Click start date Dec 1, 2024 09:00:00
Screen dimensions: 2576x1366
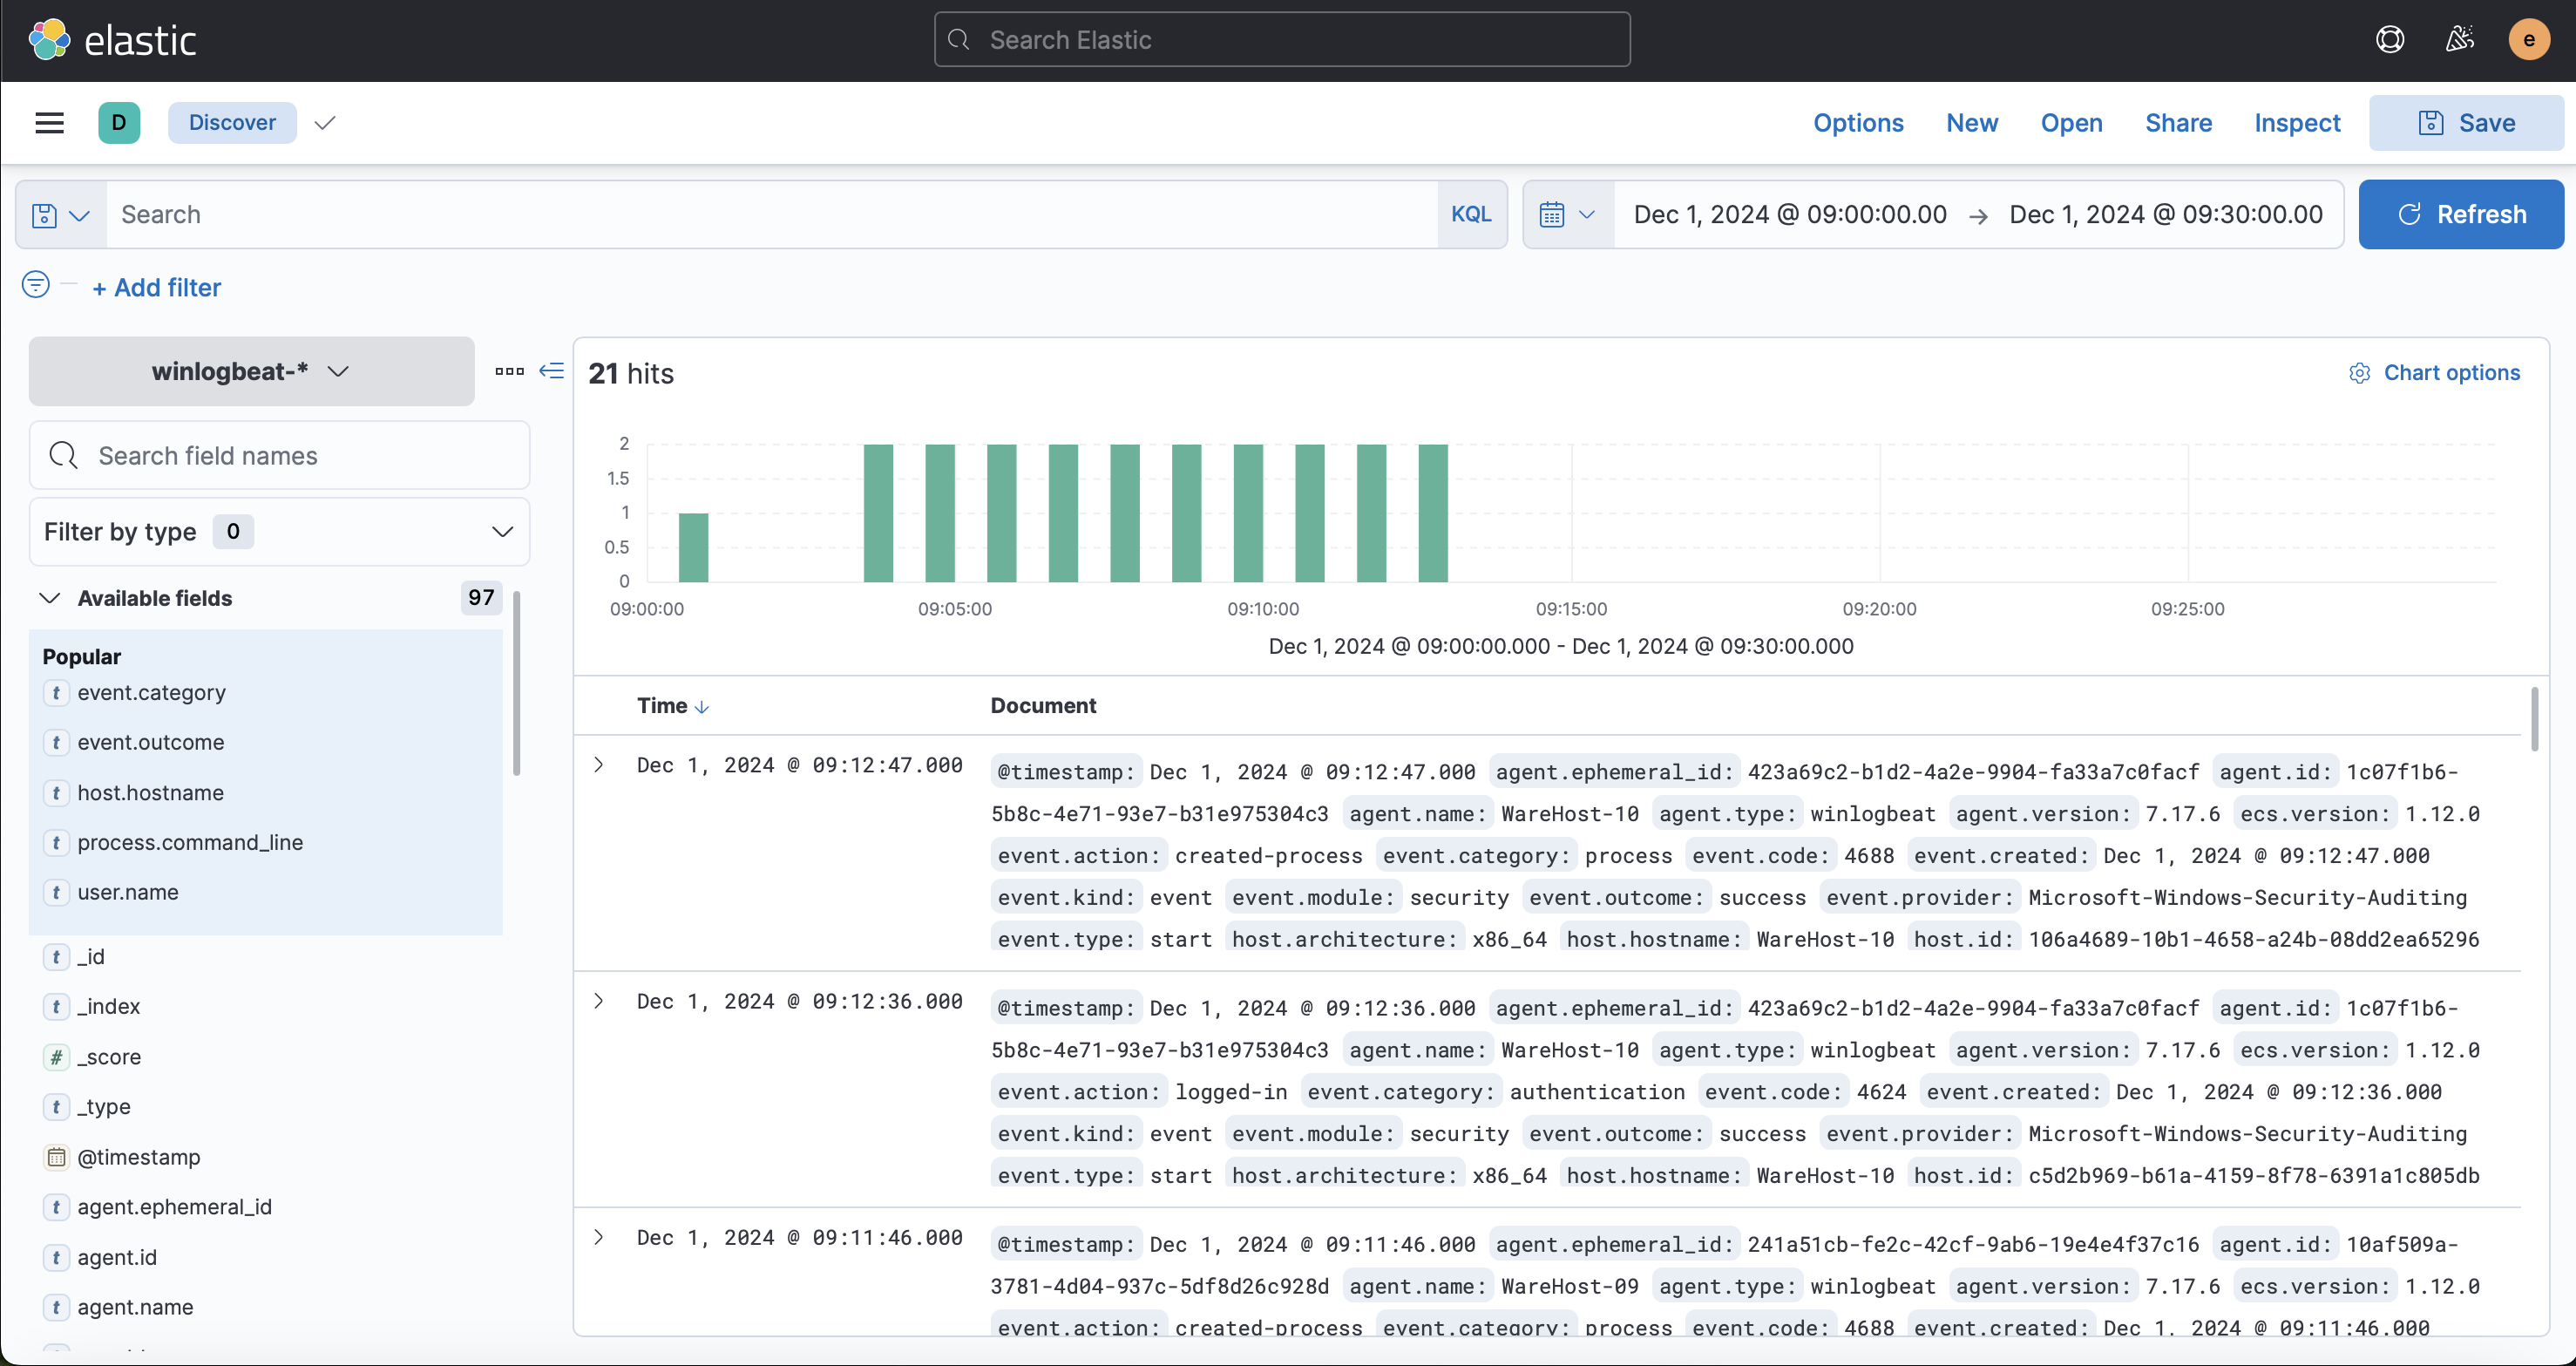[x=1790, y=215]
